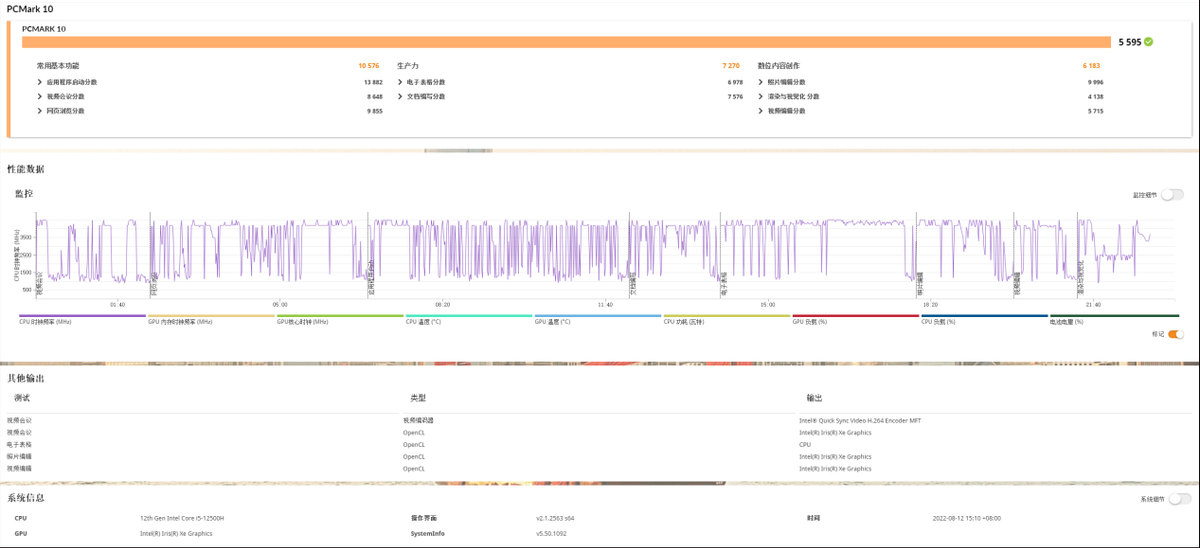Click the orange PCMark 10 score bar
This screenshot has width=1200, height=548.
pos(566,42)
